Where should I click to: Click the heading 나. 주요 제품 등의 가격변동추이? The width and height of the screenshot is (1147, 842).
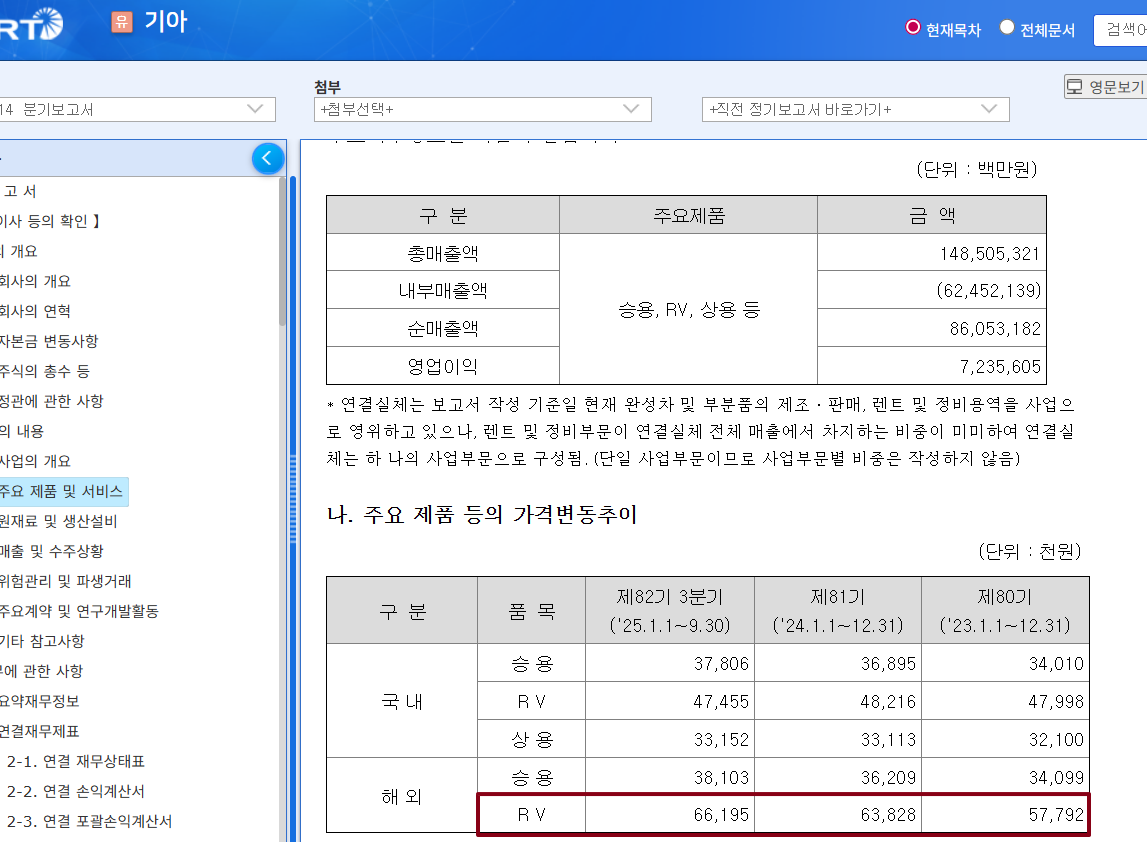click(481, 514)
